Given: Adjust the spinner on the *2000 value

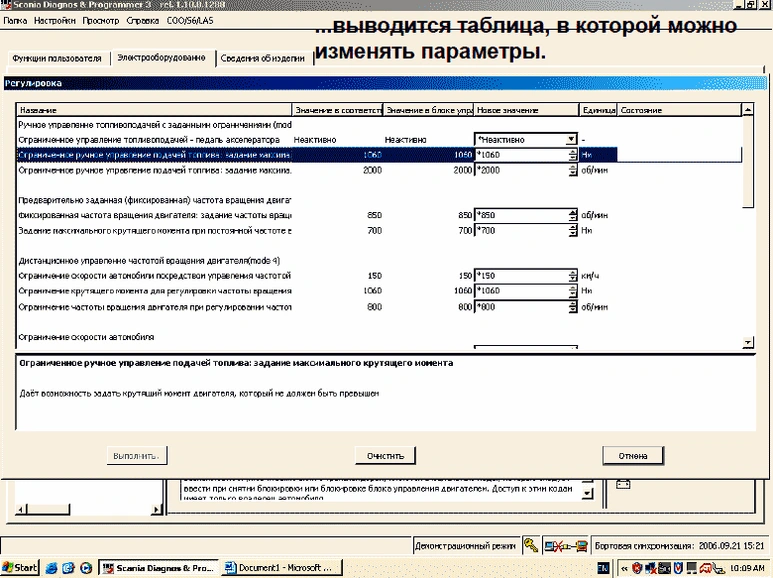Looking at the screenshot, I should point(573,170).
